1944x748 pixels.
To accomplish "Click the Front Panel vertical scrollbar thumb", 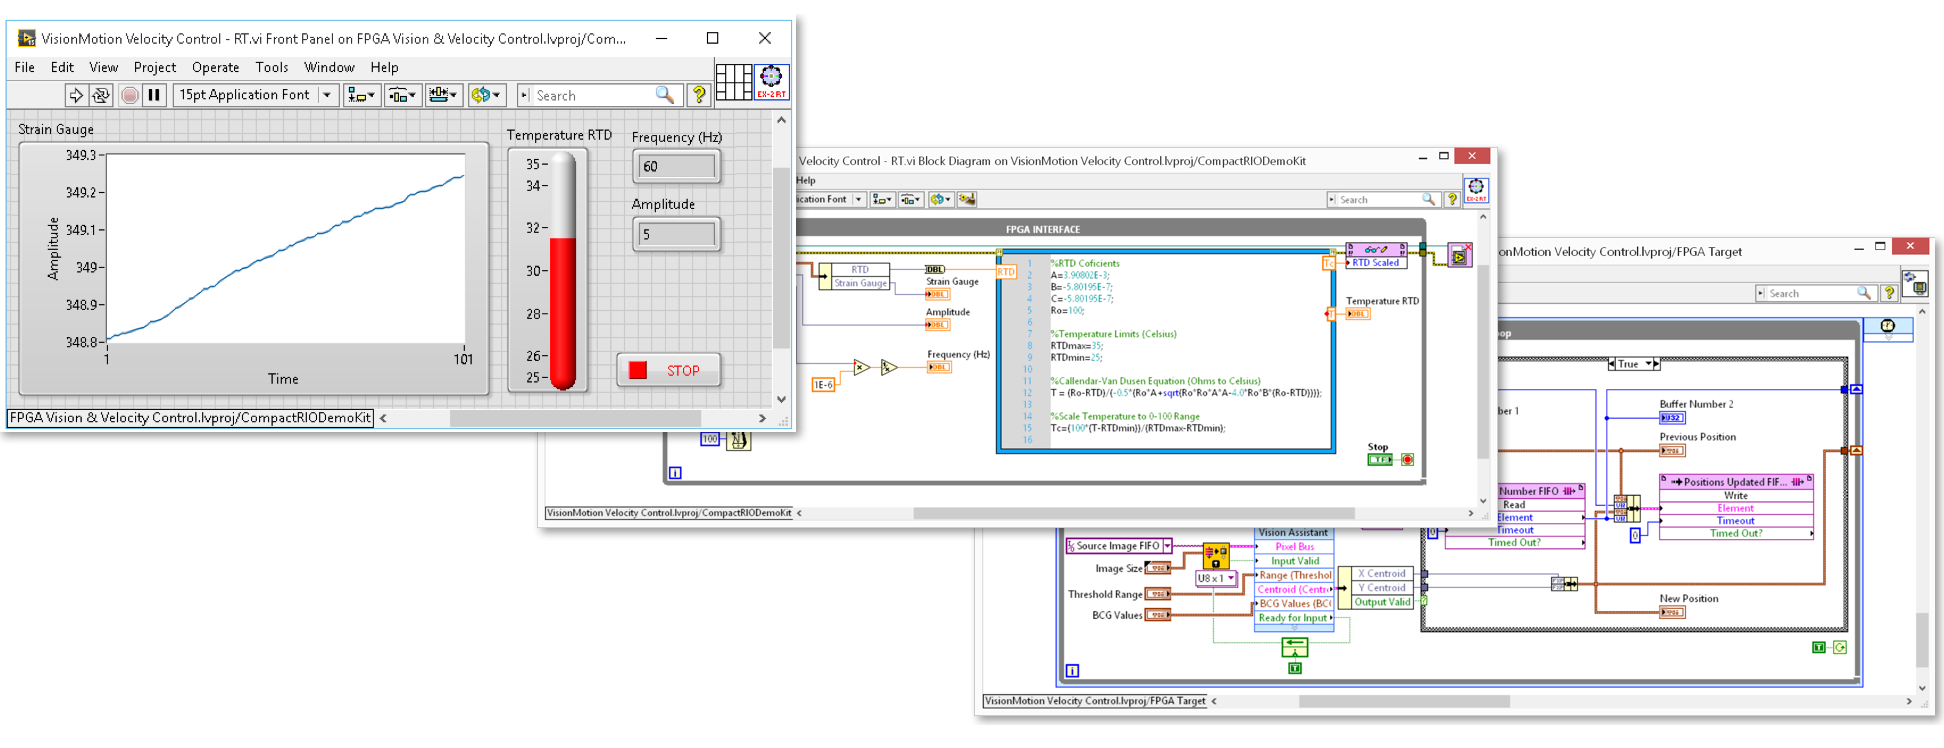I will [781, 258].
